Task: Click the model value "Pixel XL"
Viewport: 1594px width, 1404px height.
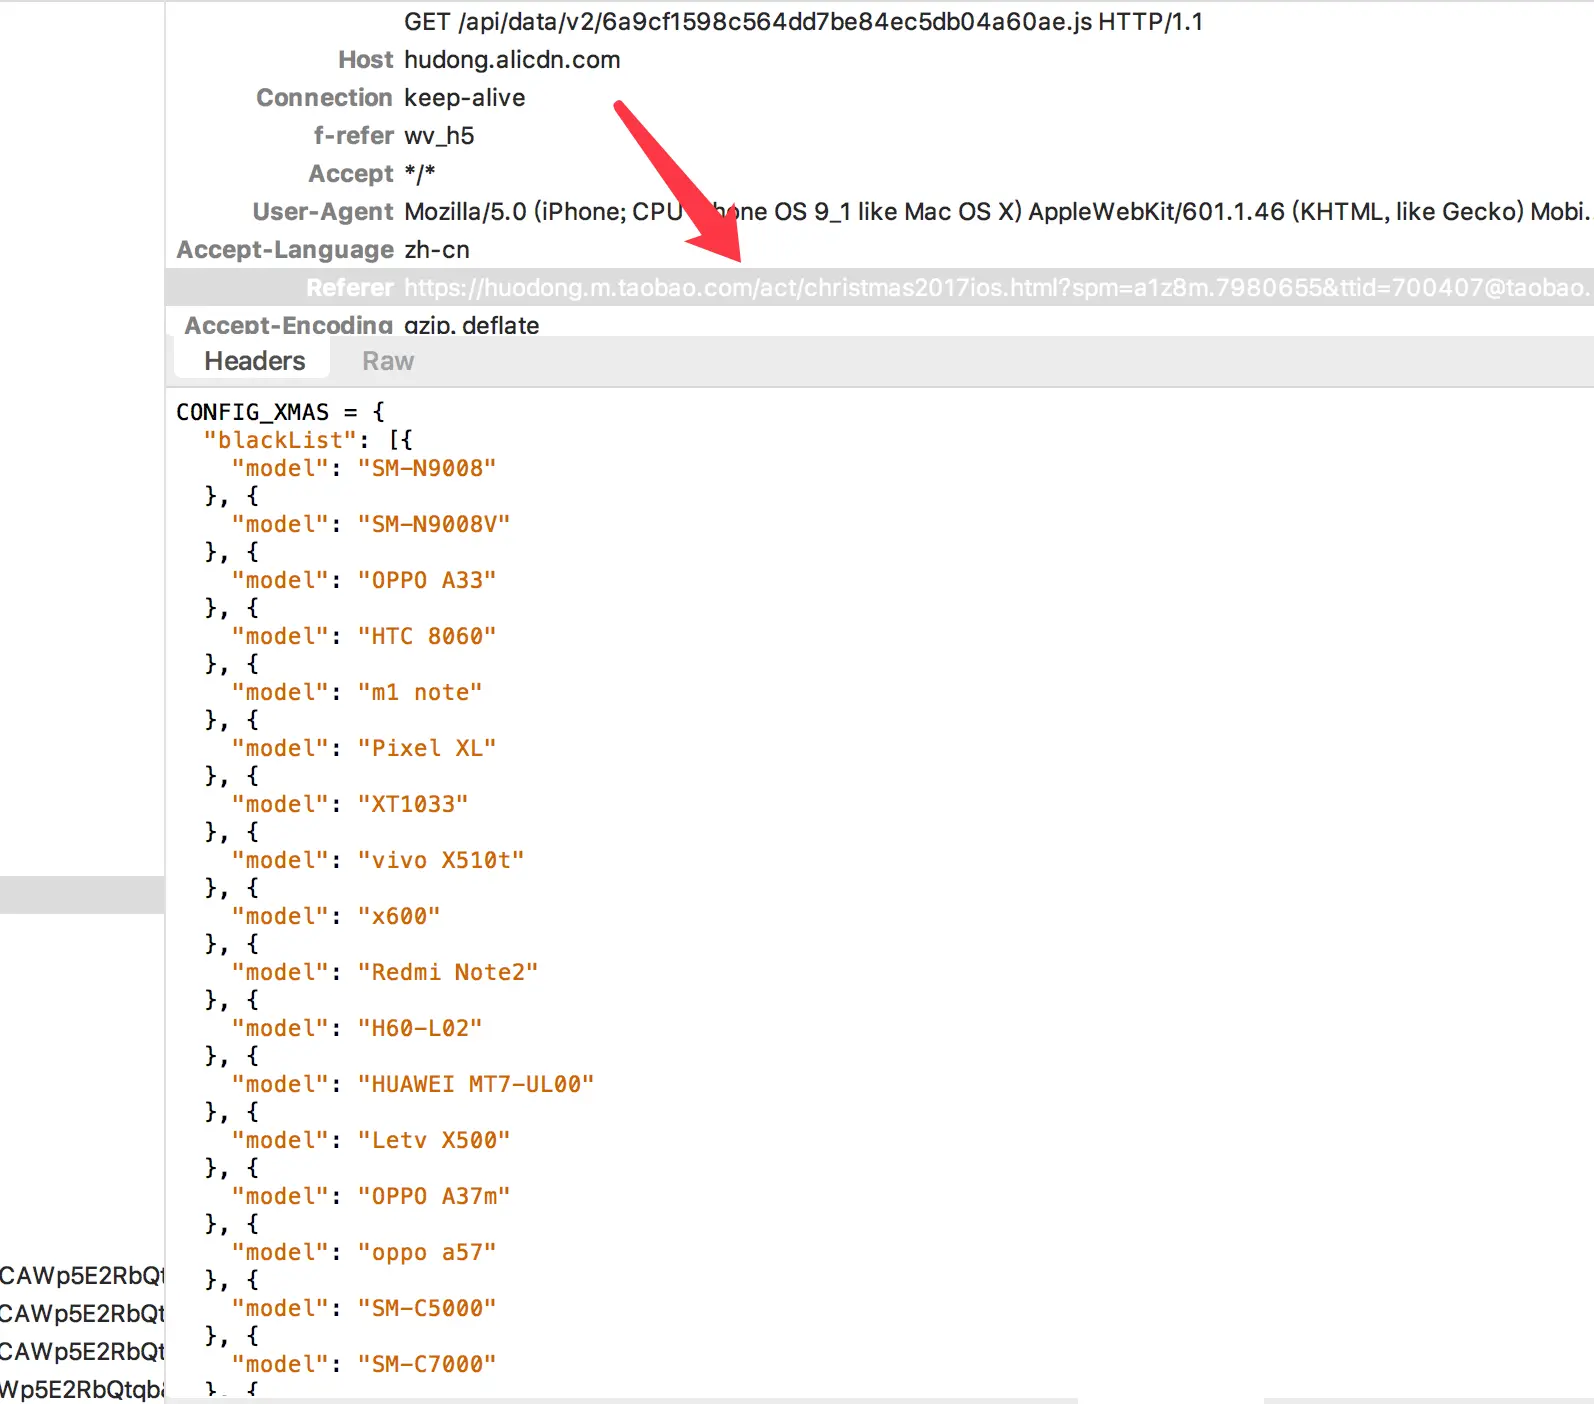Action: pyautogui.click(x=427, y=748)
